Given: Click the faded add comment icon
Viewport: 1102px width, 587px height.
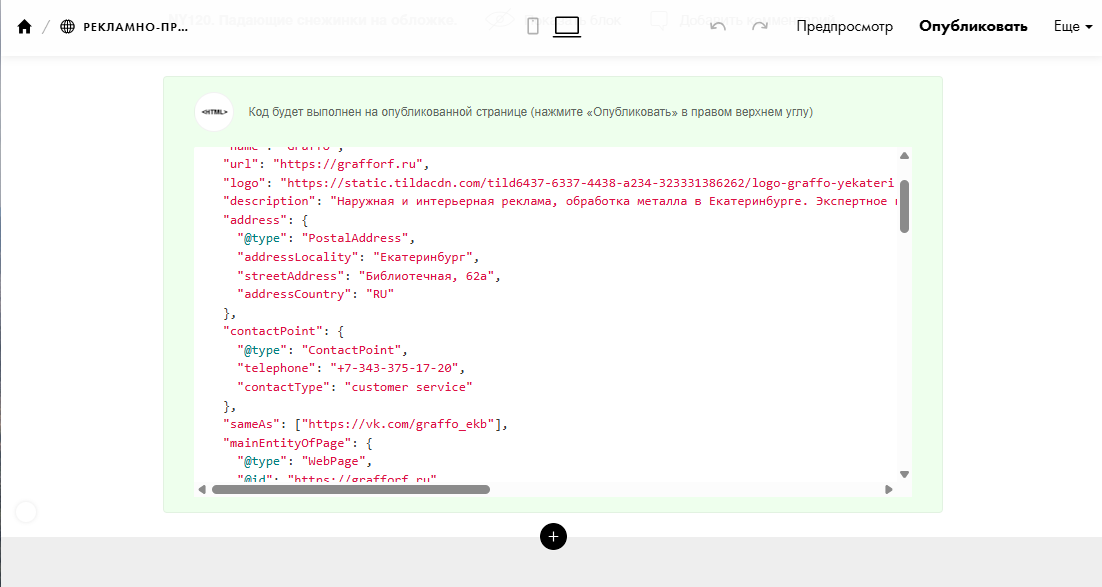Looking at the screenshot, I should 659,20.
